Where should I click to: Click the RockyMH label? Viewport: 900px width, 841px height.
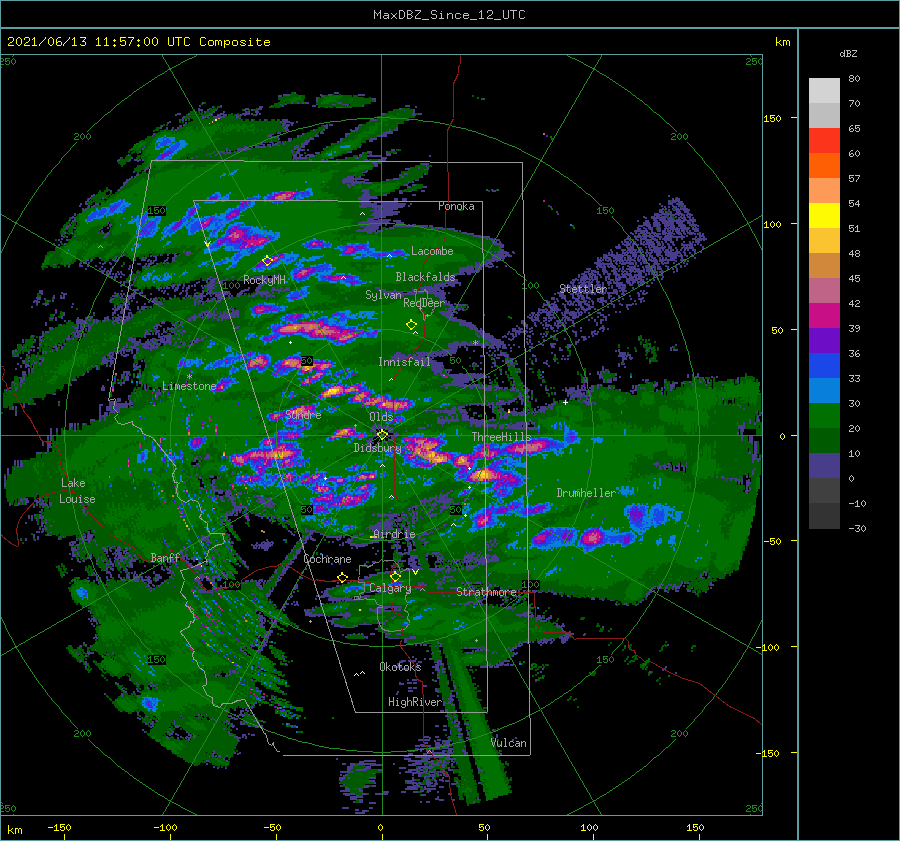coord(264,280)
